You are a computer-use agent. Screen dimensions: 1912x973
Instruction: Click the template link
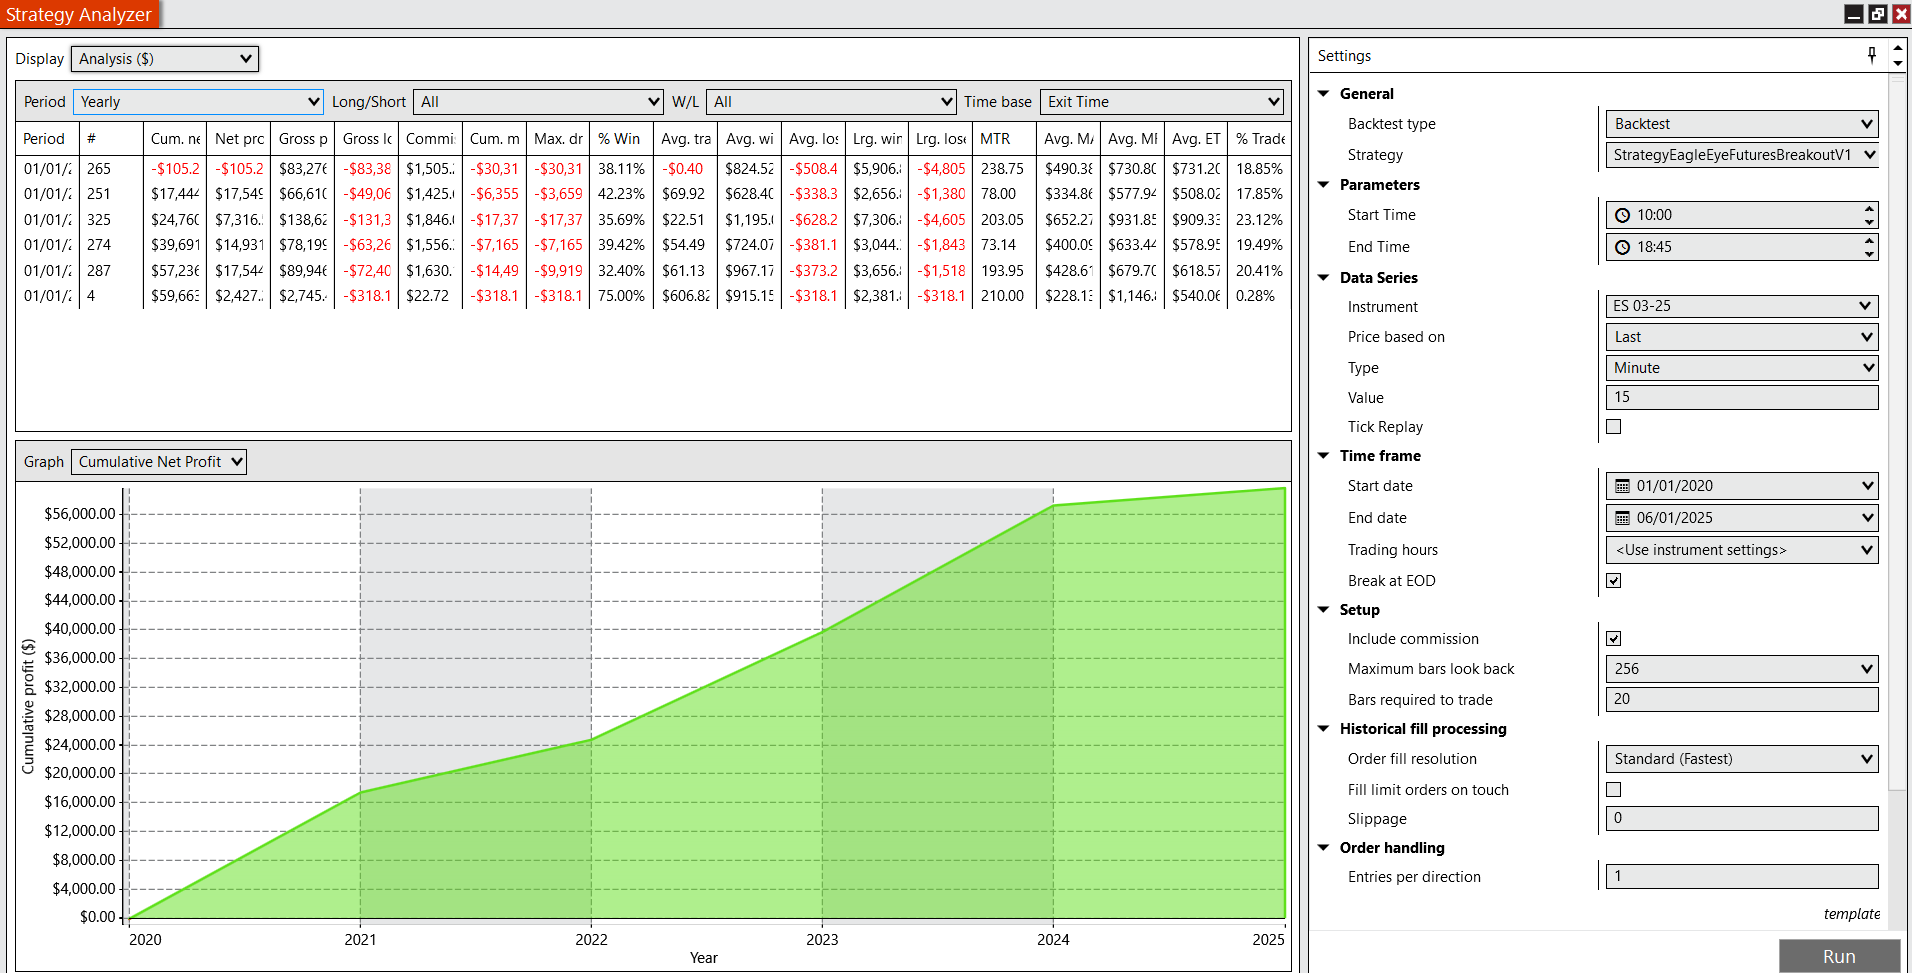point(1851,914)
